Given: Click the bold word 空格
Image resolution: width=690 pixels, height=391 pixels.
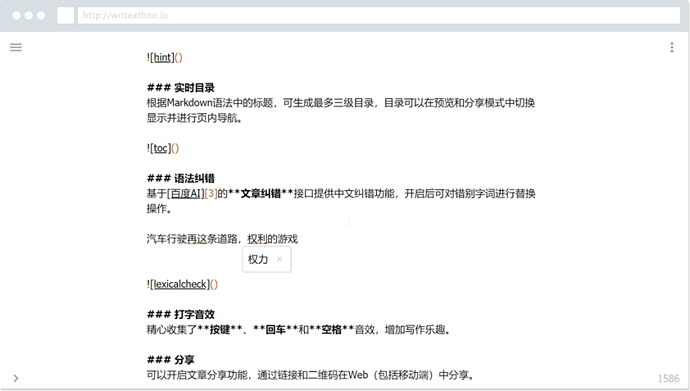Looking at the screenshot, I should click(x=332, y=329).
